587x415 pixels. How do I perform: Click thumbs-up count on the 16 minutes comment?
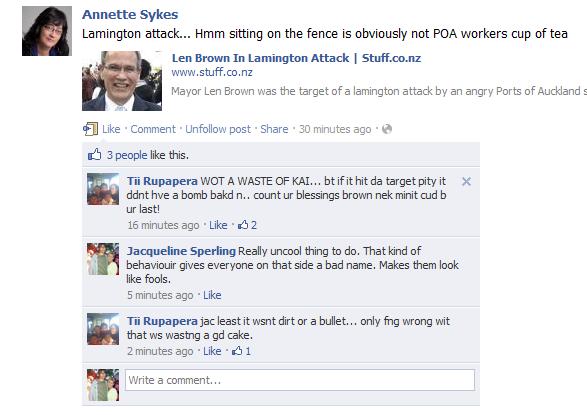pyautogui.click(x=247, y=225)
